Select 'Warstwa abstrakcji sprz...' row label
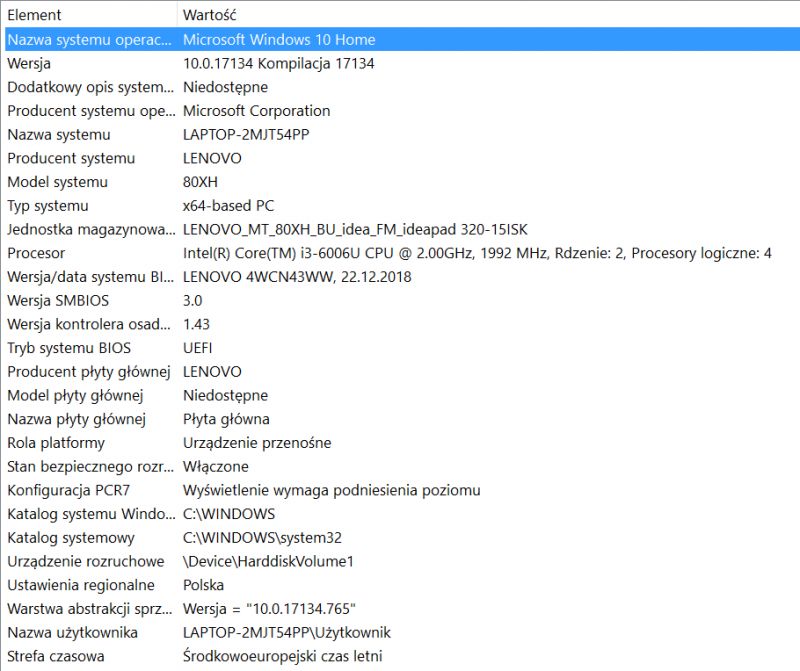Screen dimensions: 800x671 click(x=90, y=609)
